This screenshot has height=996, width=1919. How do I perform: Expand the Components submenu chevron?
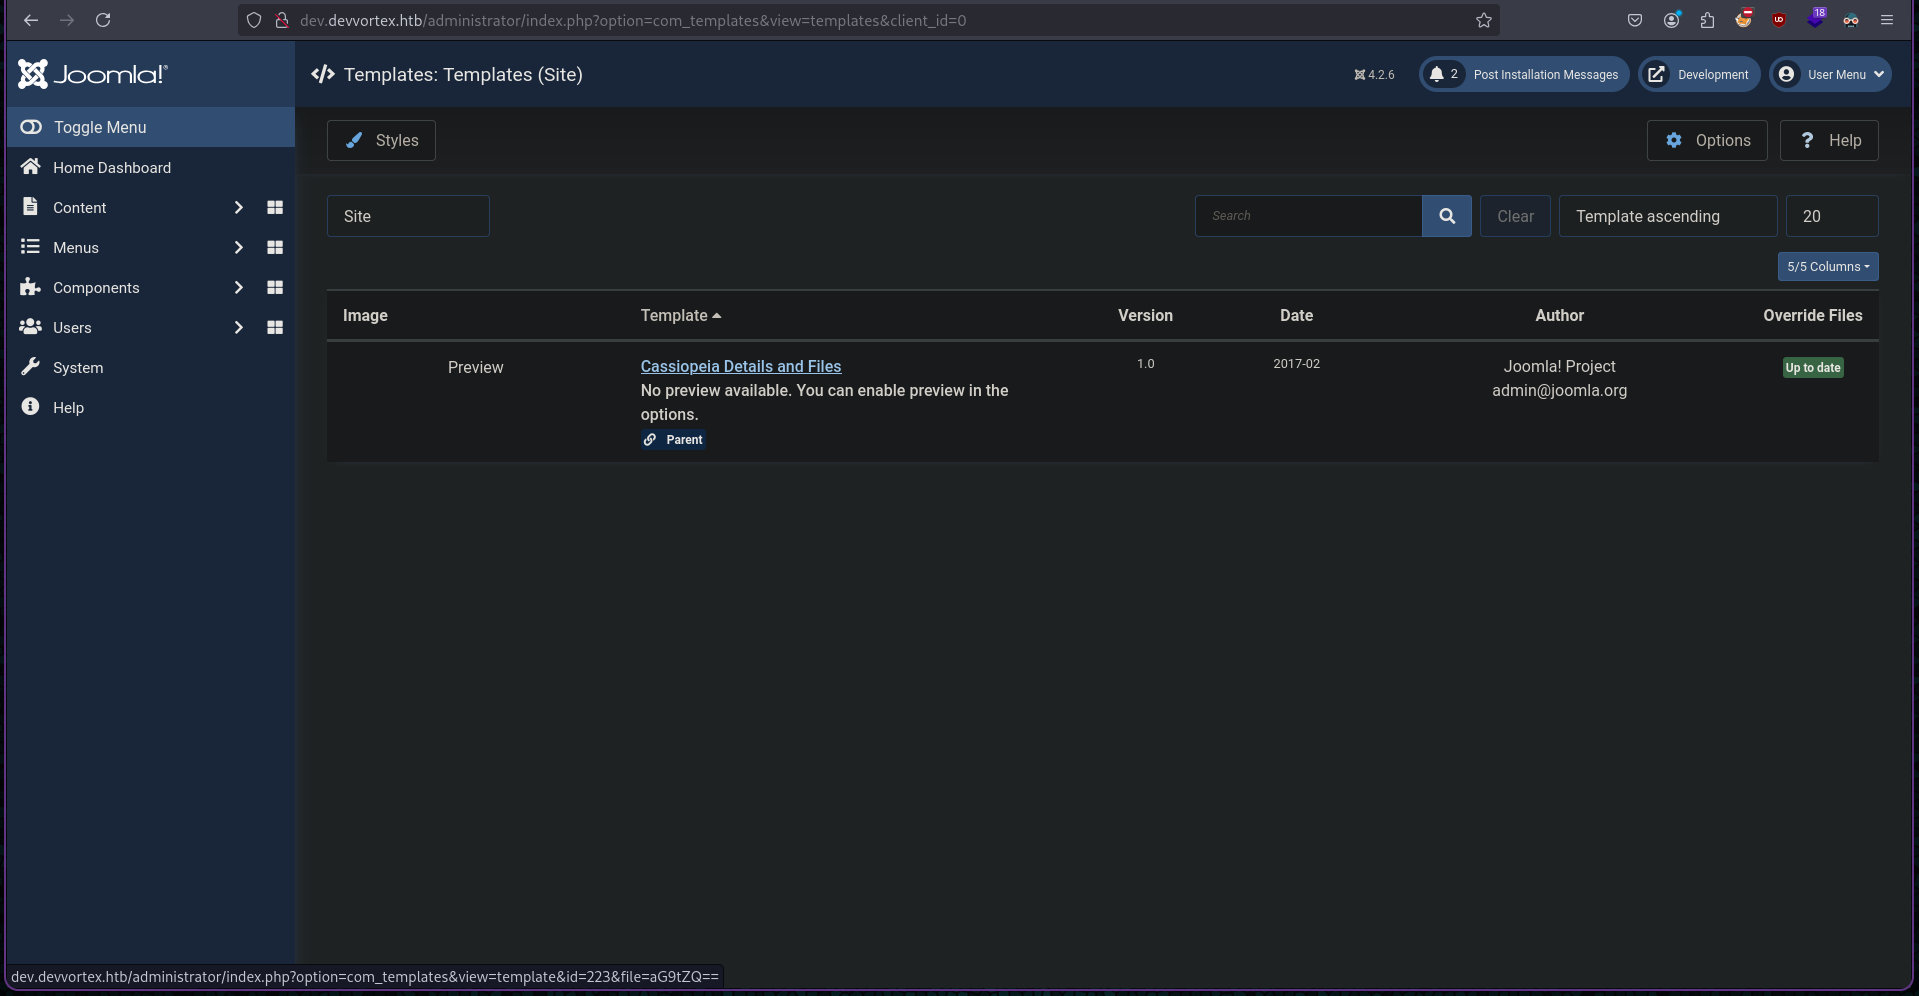point(238,287)
